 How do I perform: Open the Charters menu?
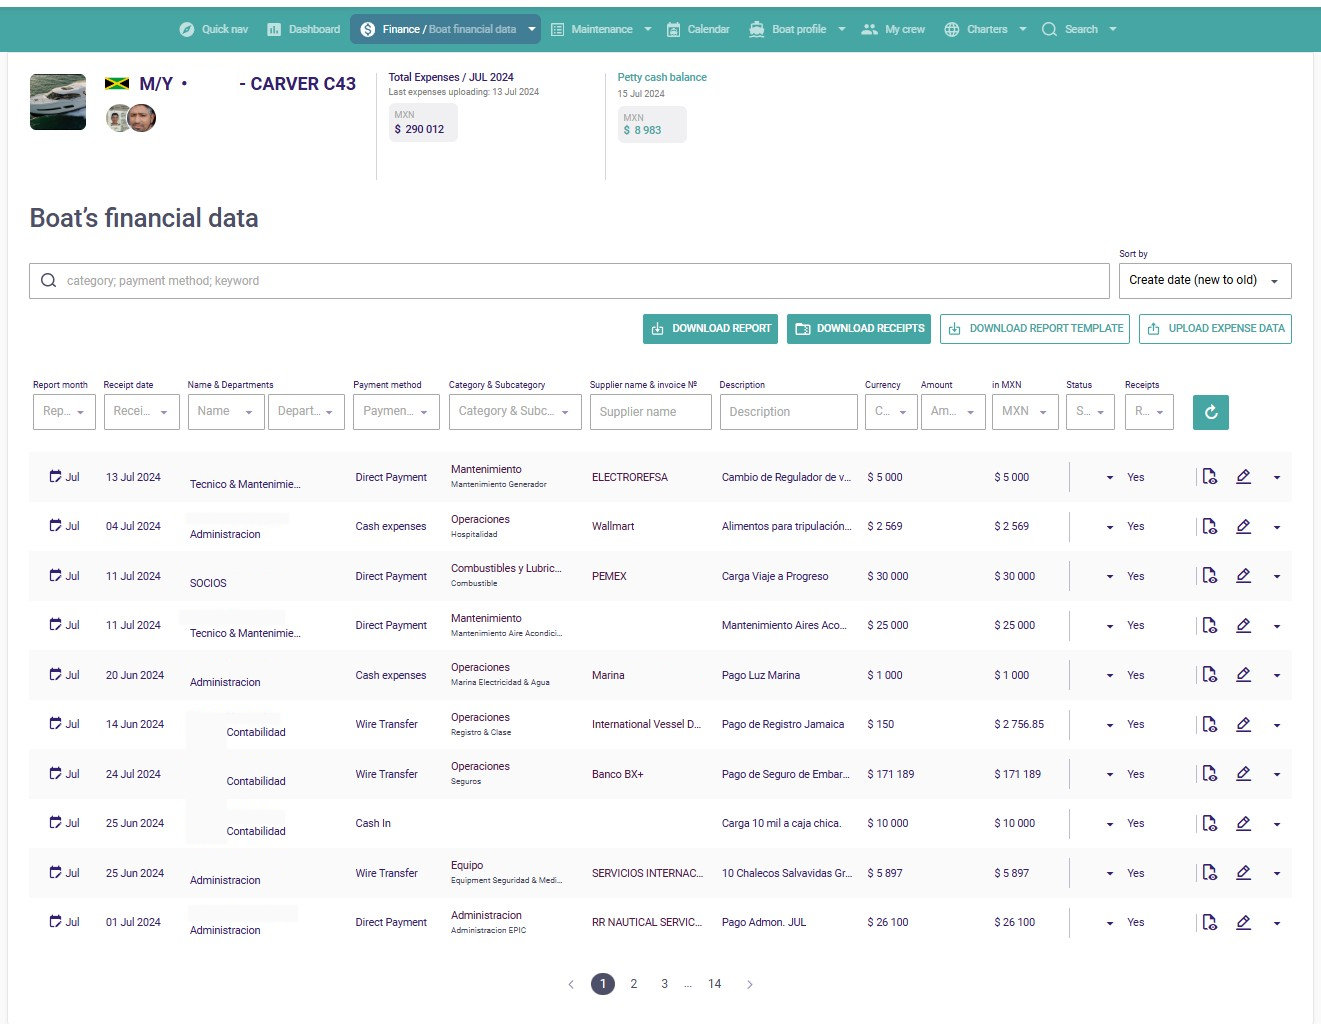coord(985,29)
